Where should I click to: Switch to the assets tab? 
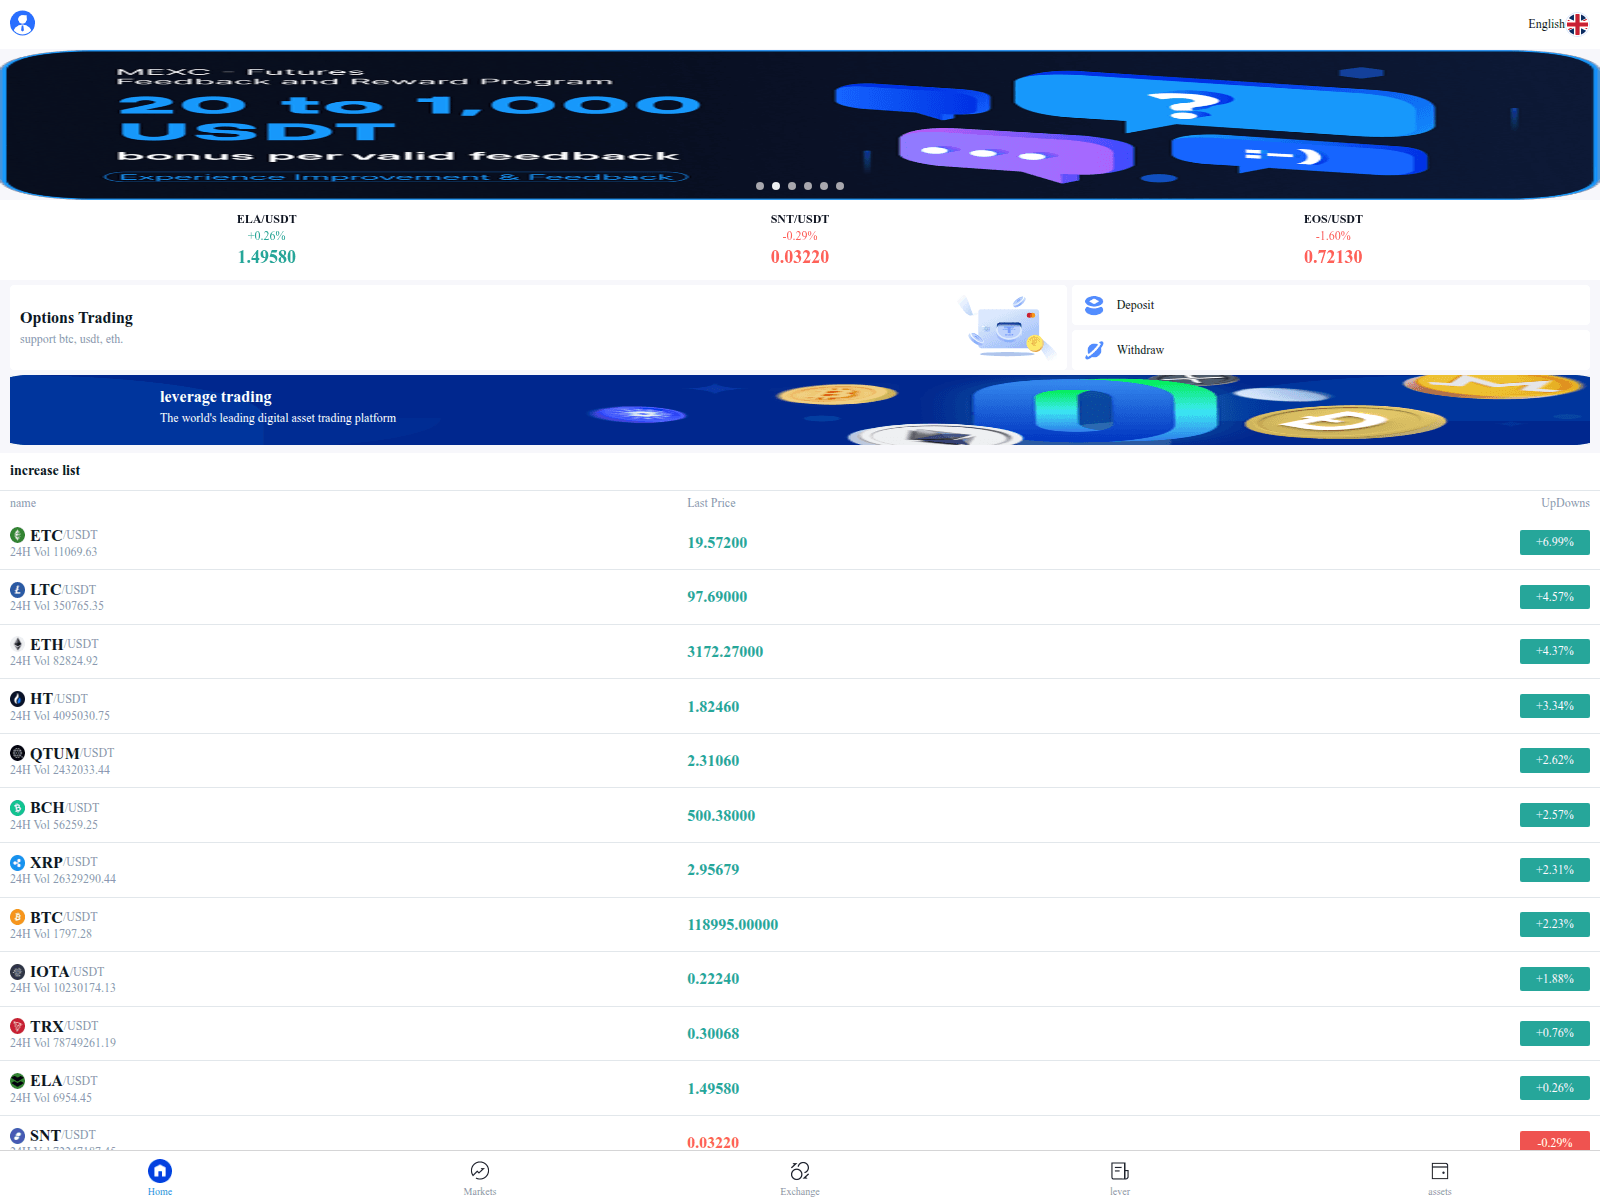click(x=1440, y=1177)
